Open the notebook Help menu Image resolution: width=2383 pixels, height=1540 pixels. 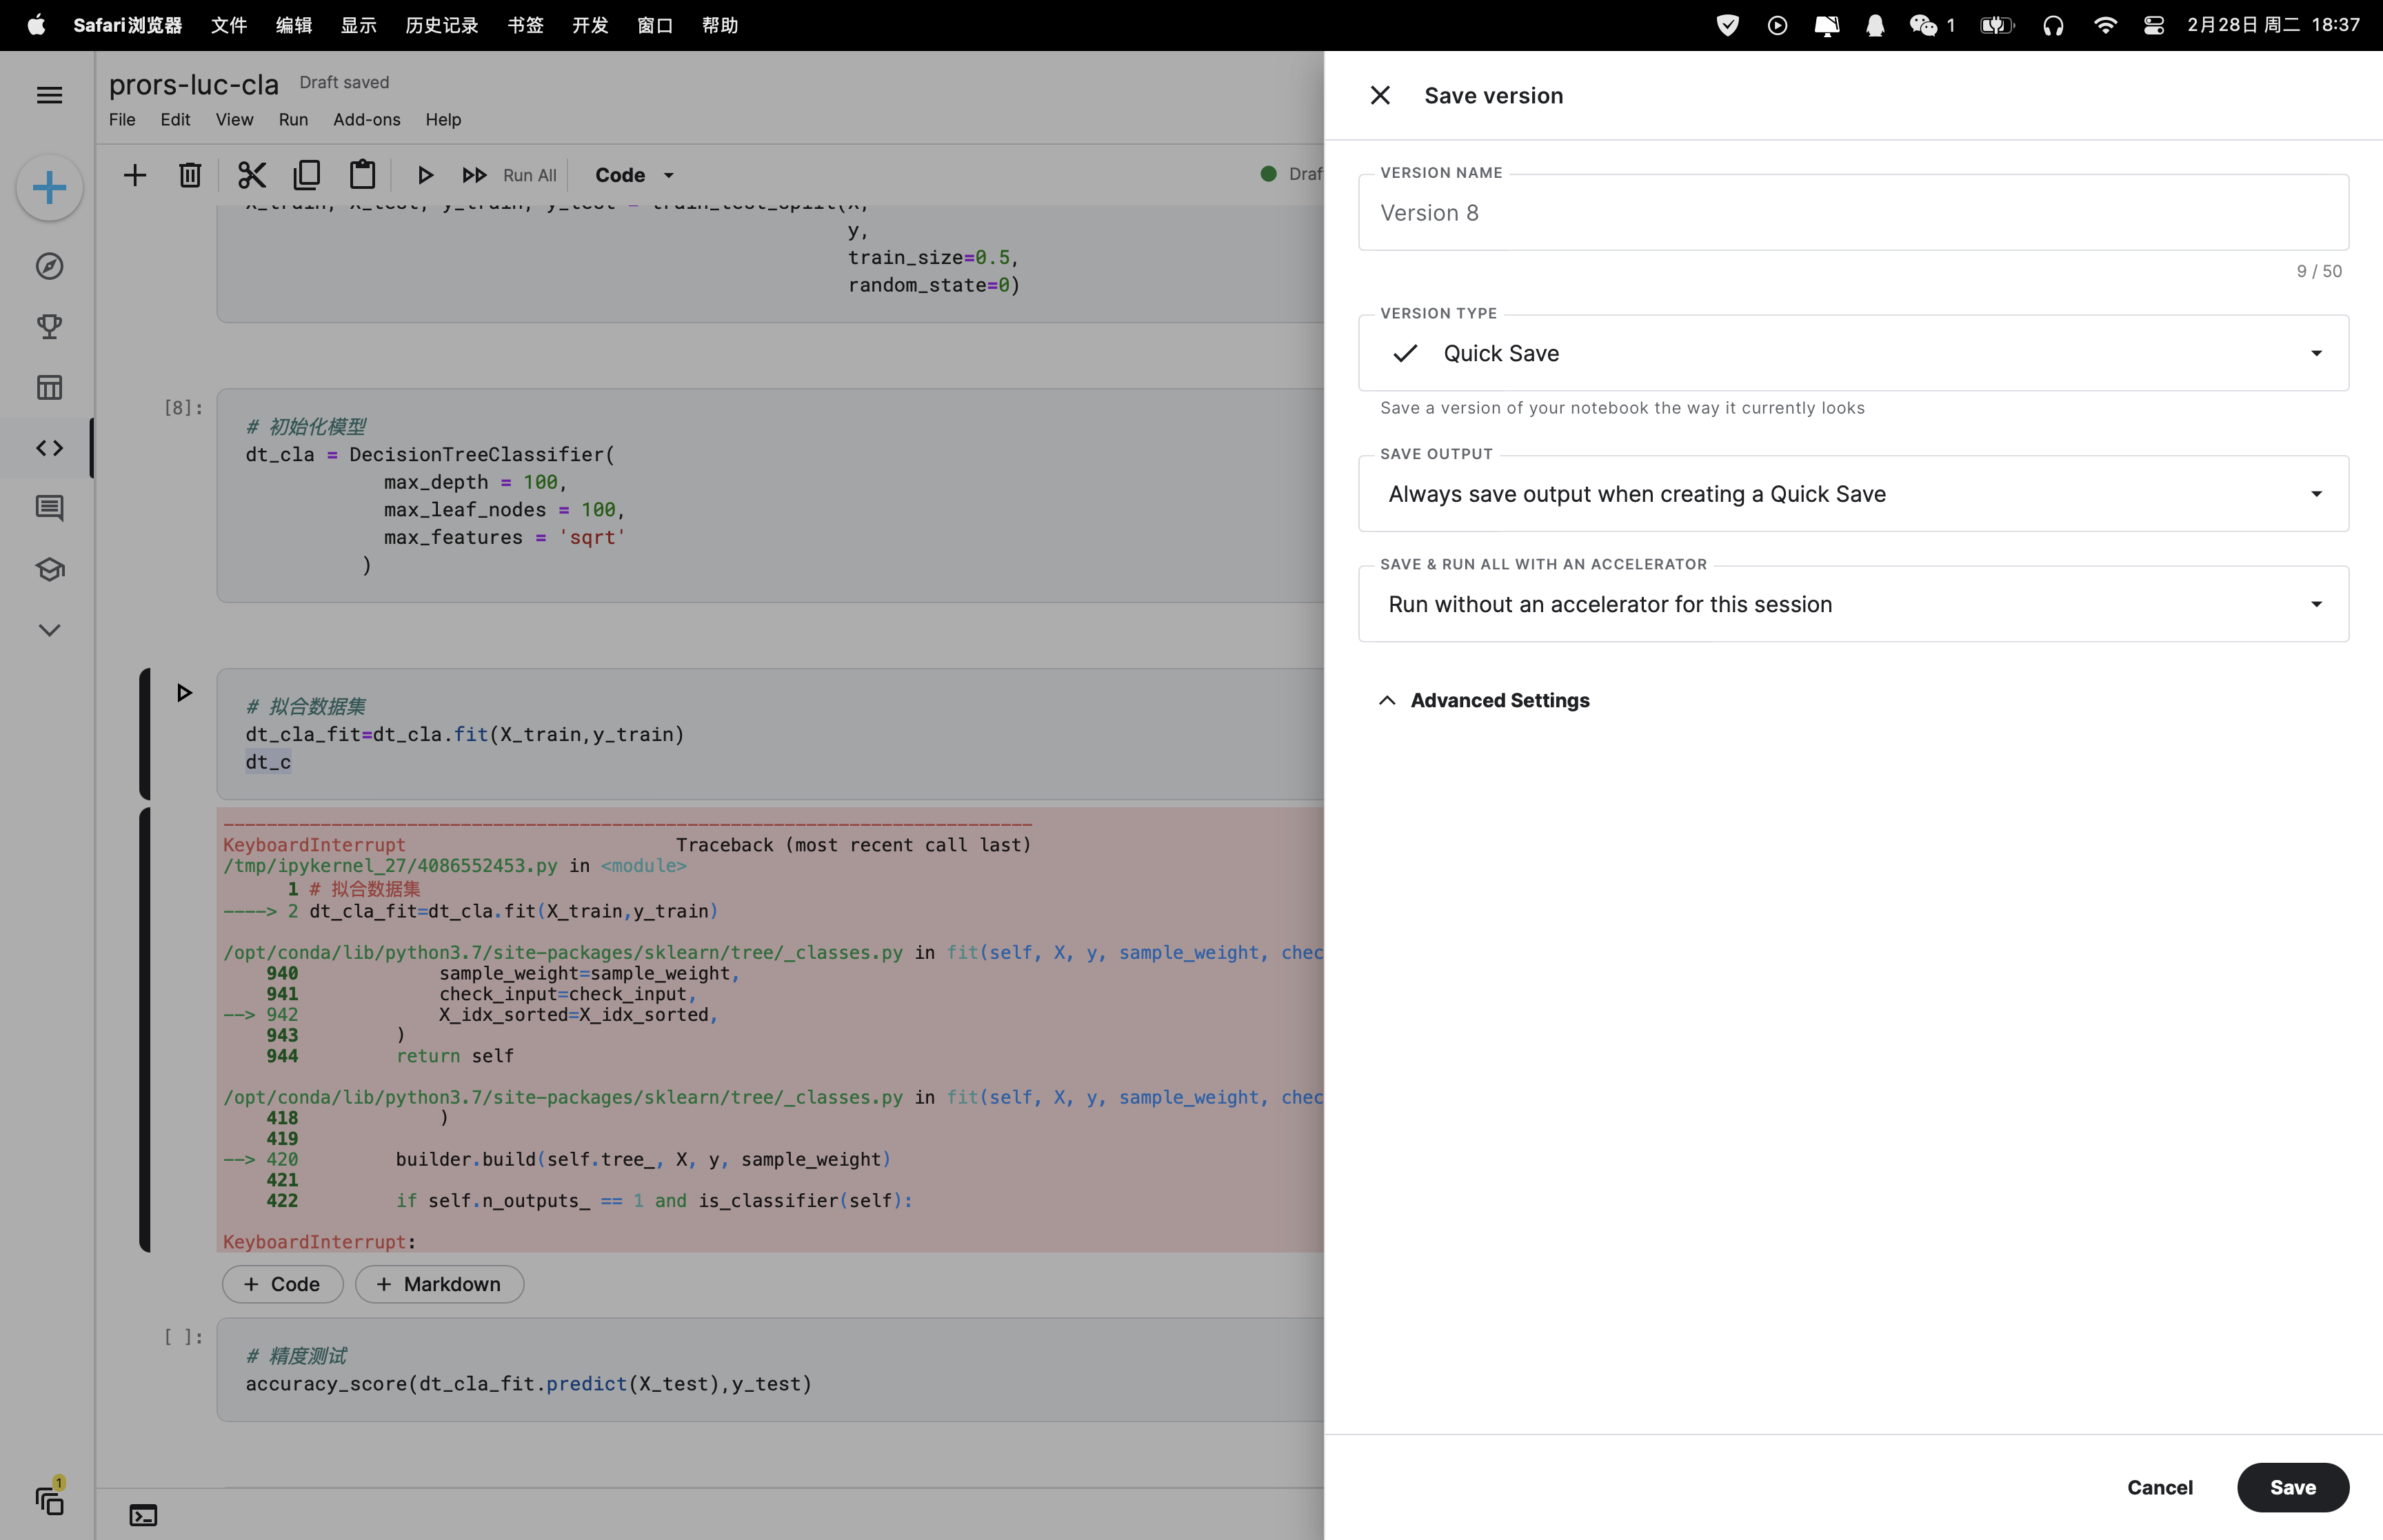pyautogui.click(x=443, y=120)
